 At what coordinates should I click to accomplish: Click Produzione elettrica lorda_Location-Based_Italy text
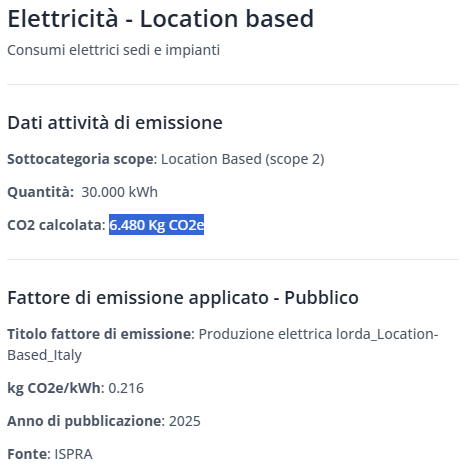223,344
